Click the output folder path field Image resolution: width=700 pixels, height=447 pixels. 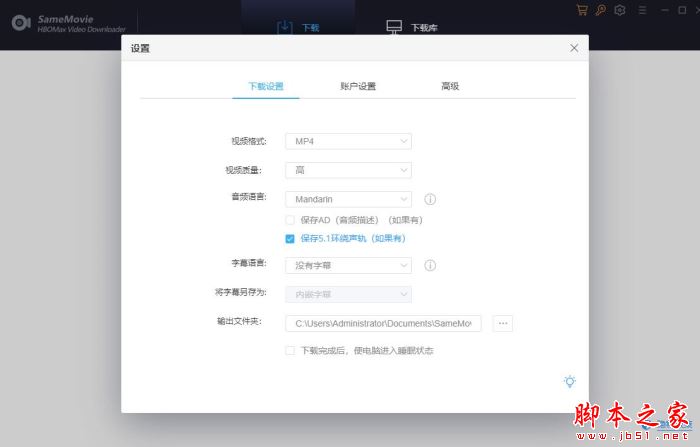click(383, 323)
